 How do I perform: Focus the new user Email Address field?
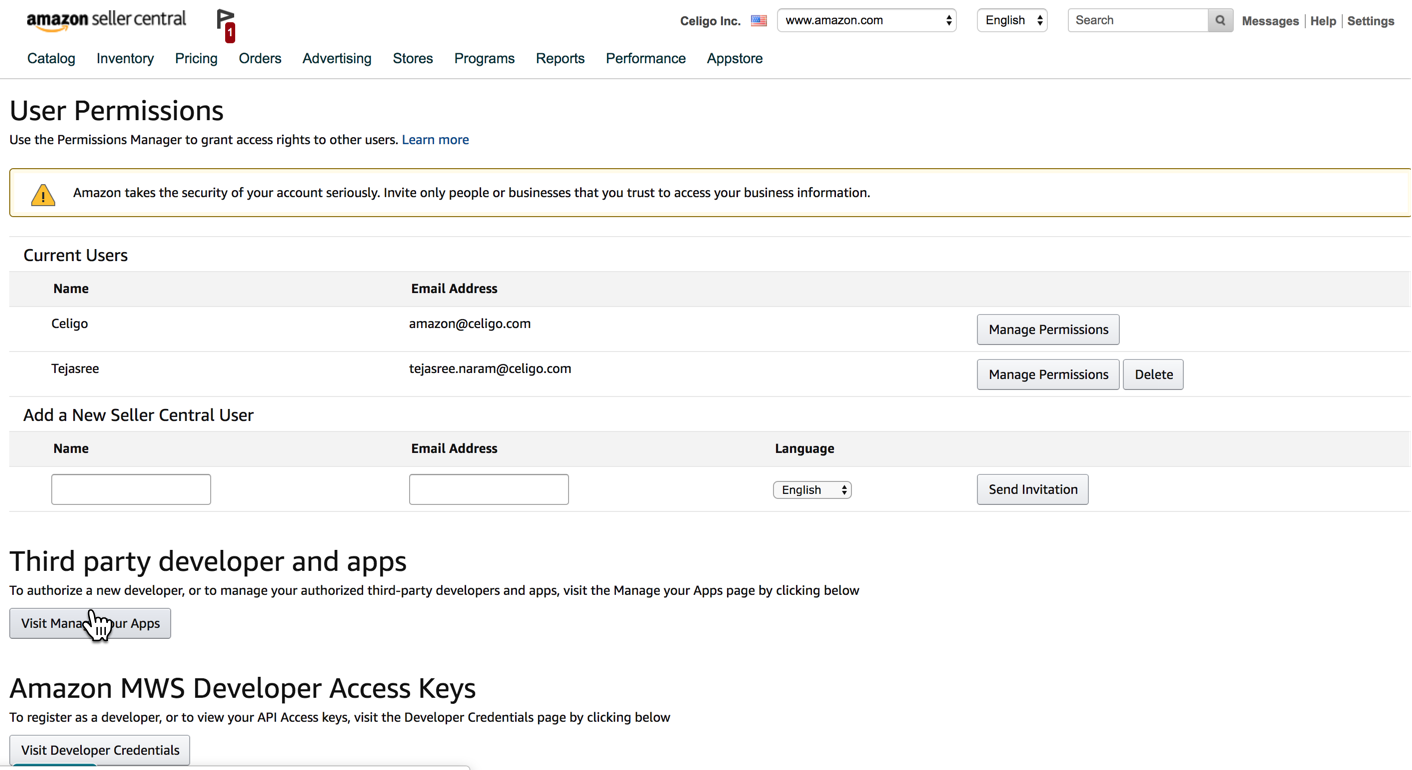click(x=489, y=489)
